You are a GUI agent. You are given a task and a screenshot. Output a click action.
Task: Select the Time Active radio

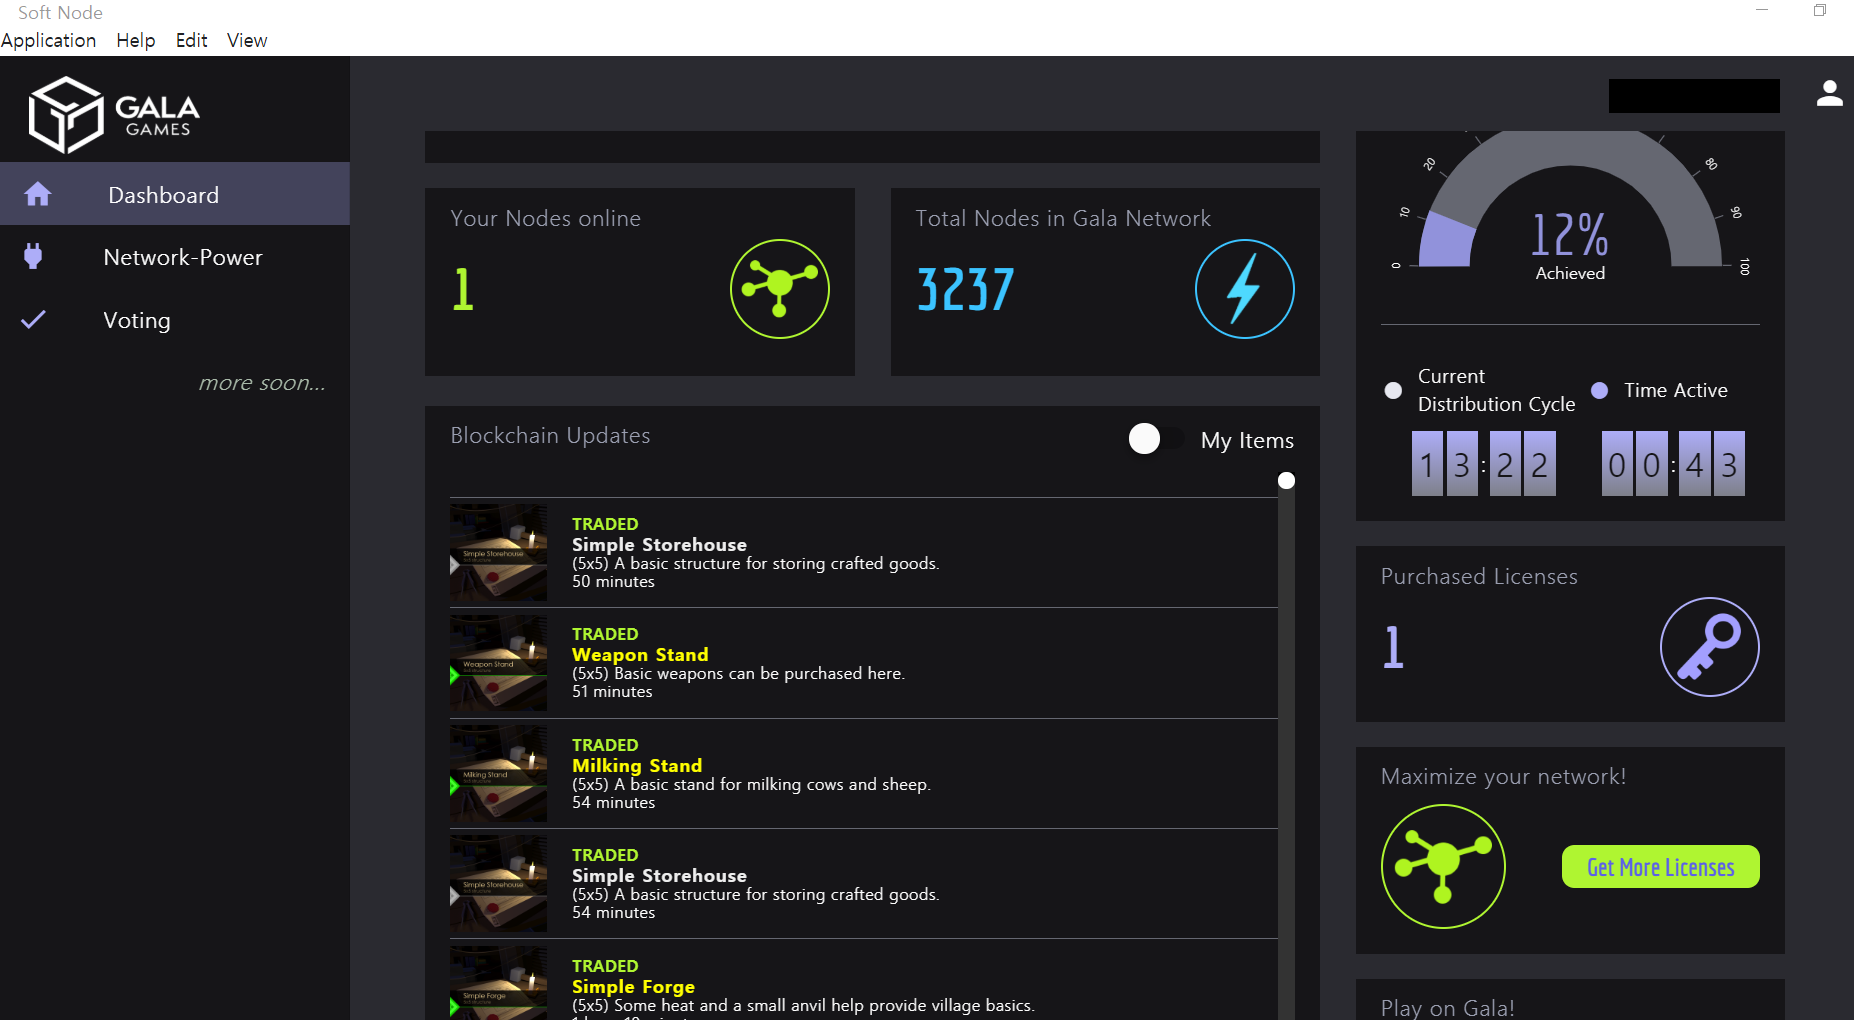pos(1600,390)
